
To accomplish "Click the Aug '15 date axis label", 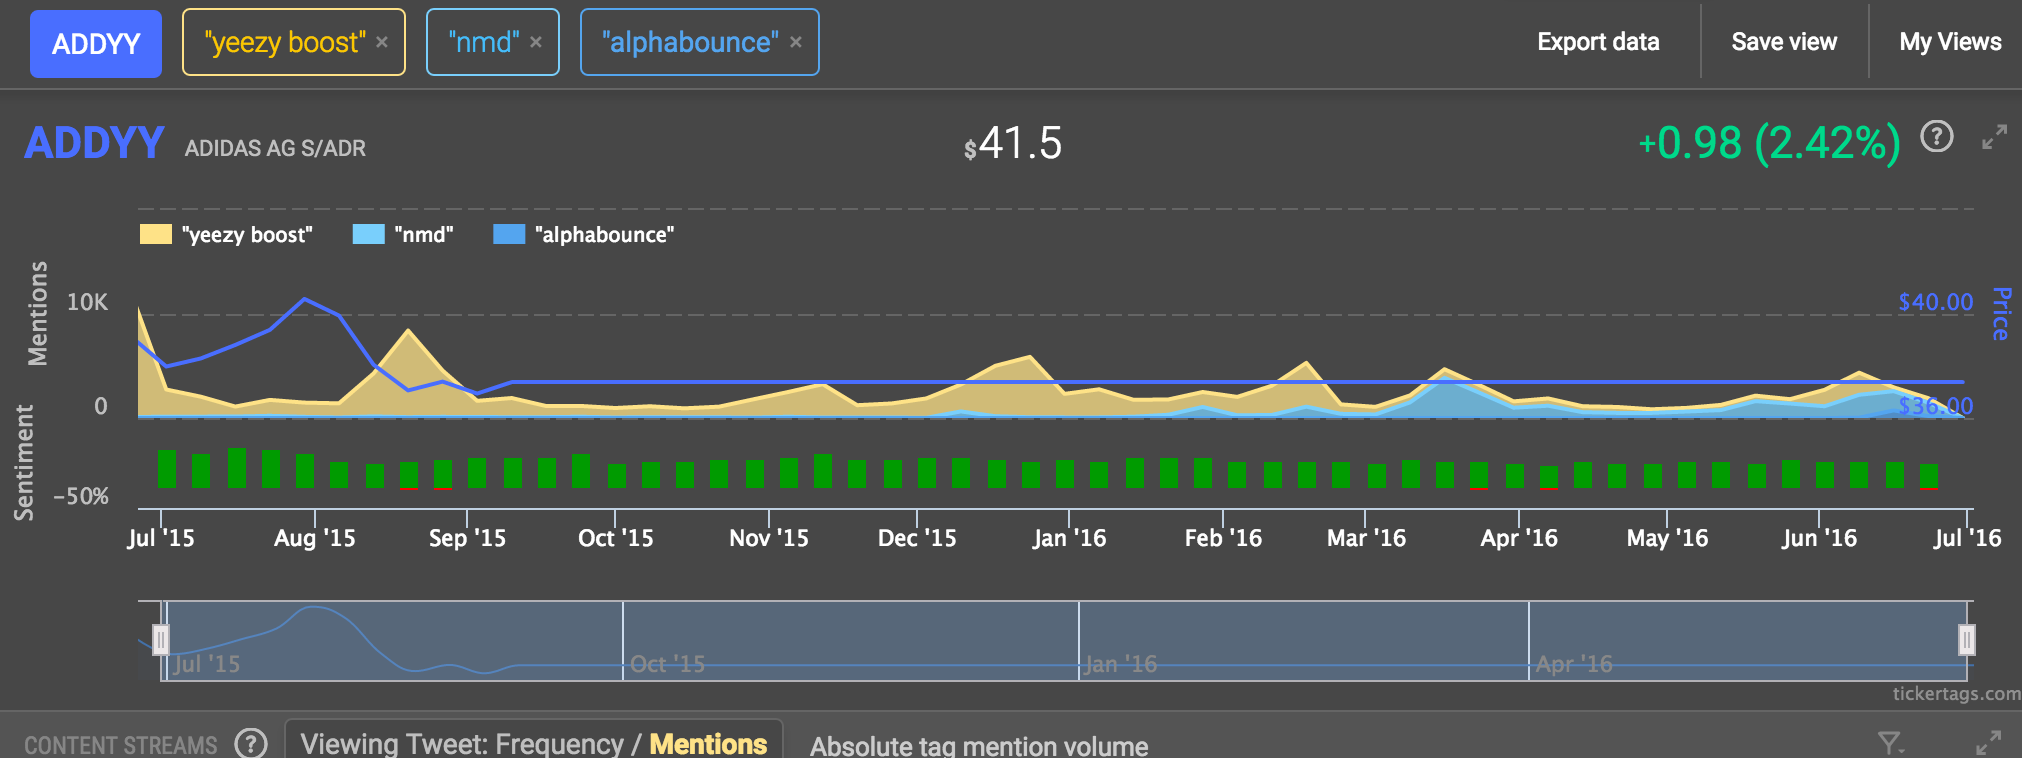I will (315, 538).
